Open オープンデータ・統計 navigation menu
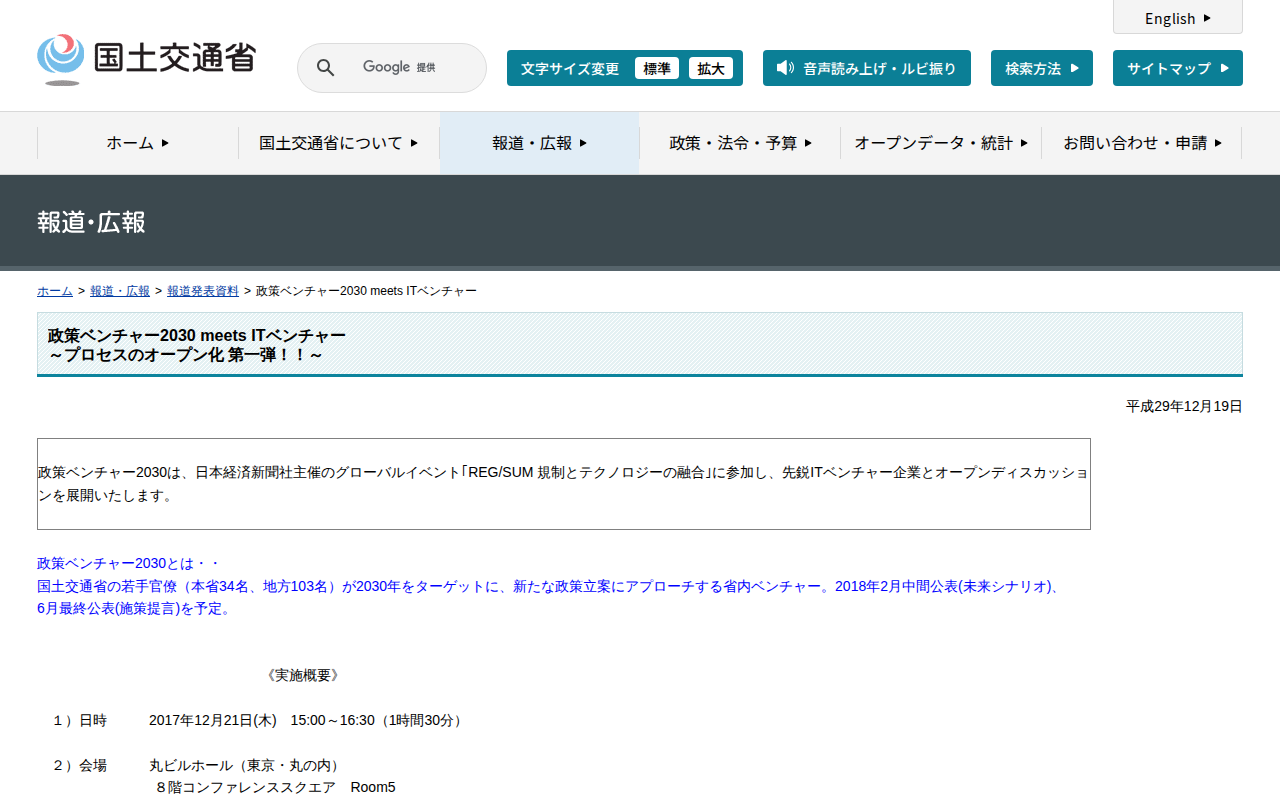Viewport: 1280px width, 800px height. tap(941, 143)
